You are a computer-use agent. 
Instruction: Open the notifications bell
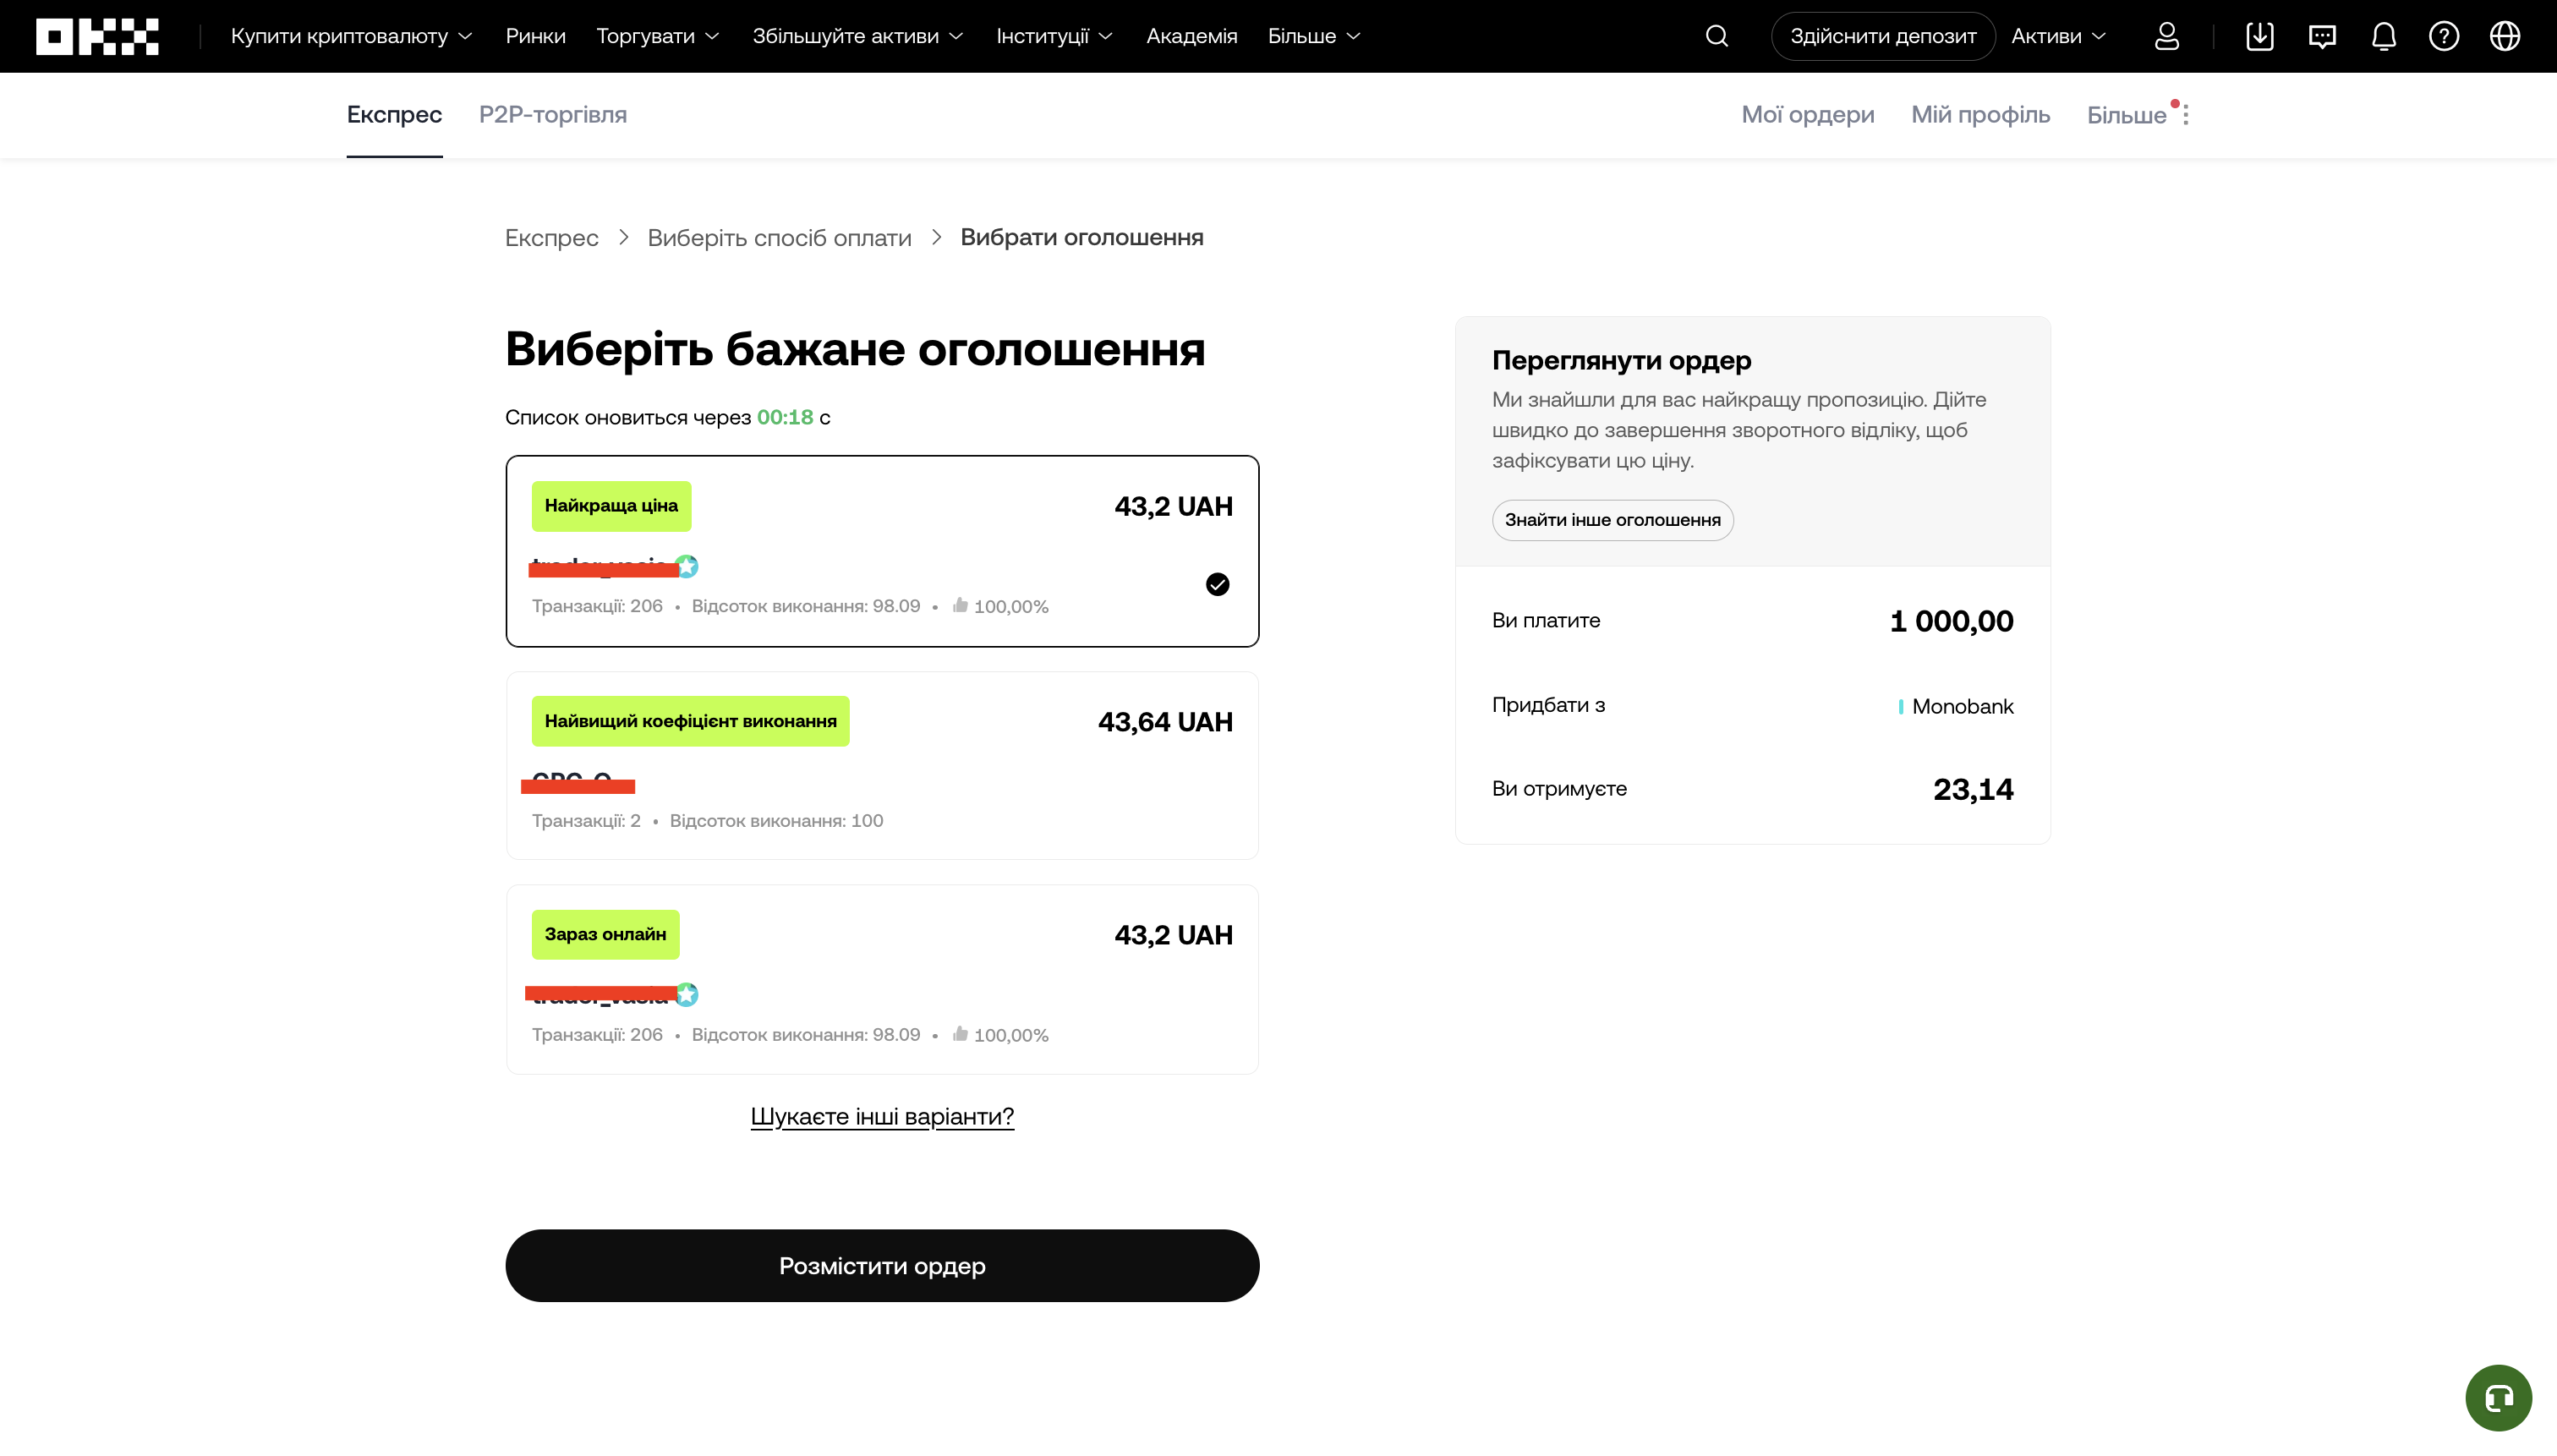pyautogui.click(x=2383, y=36)
